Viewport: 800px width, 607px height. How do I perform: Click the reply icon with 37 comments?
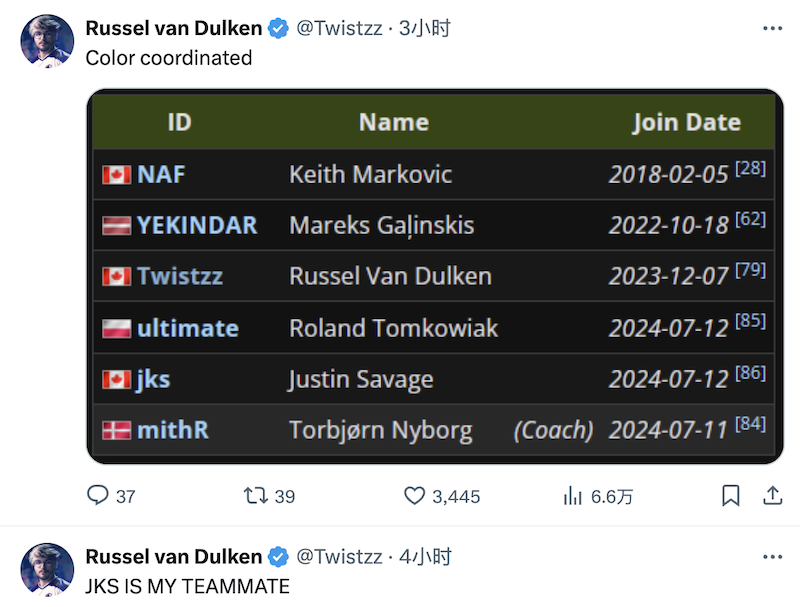pos(97,495)
